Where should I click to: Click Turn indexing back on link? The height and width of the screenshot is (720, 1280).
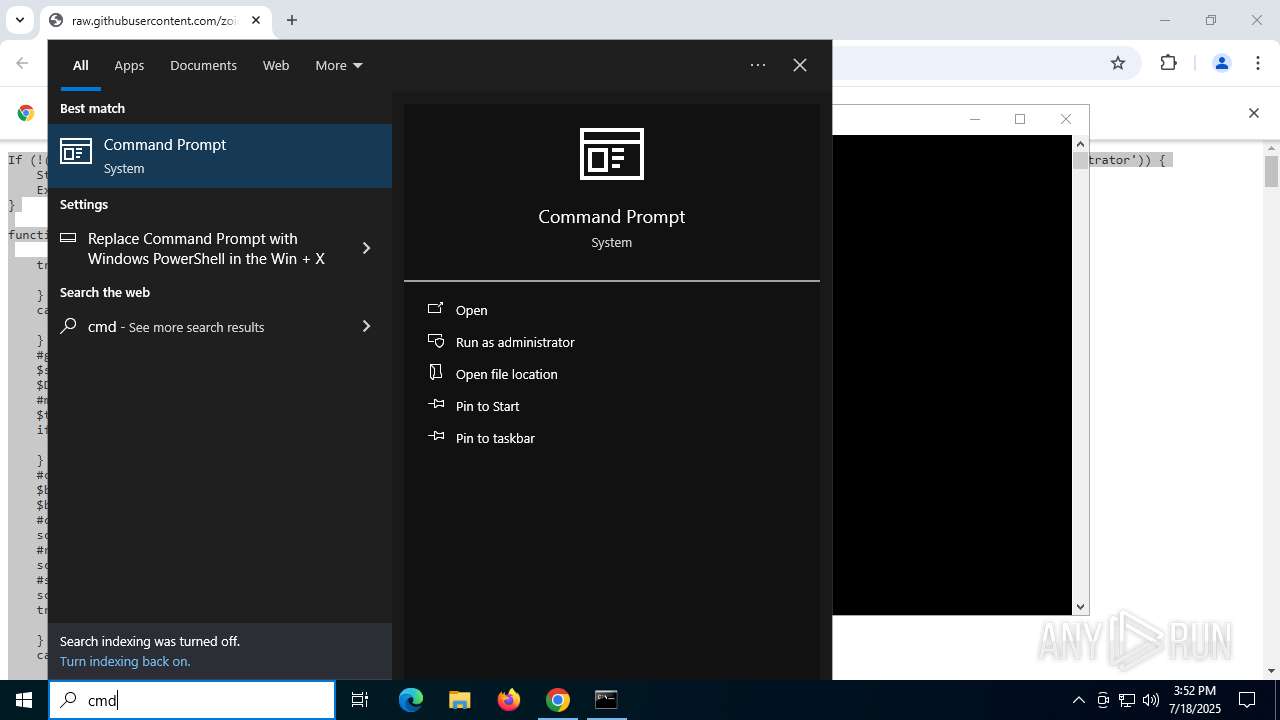point(125,661)
